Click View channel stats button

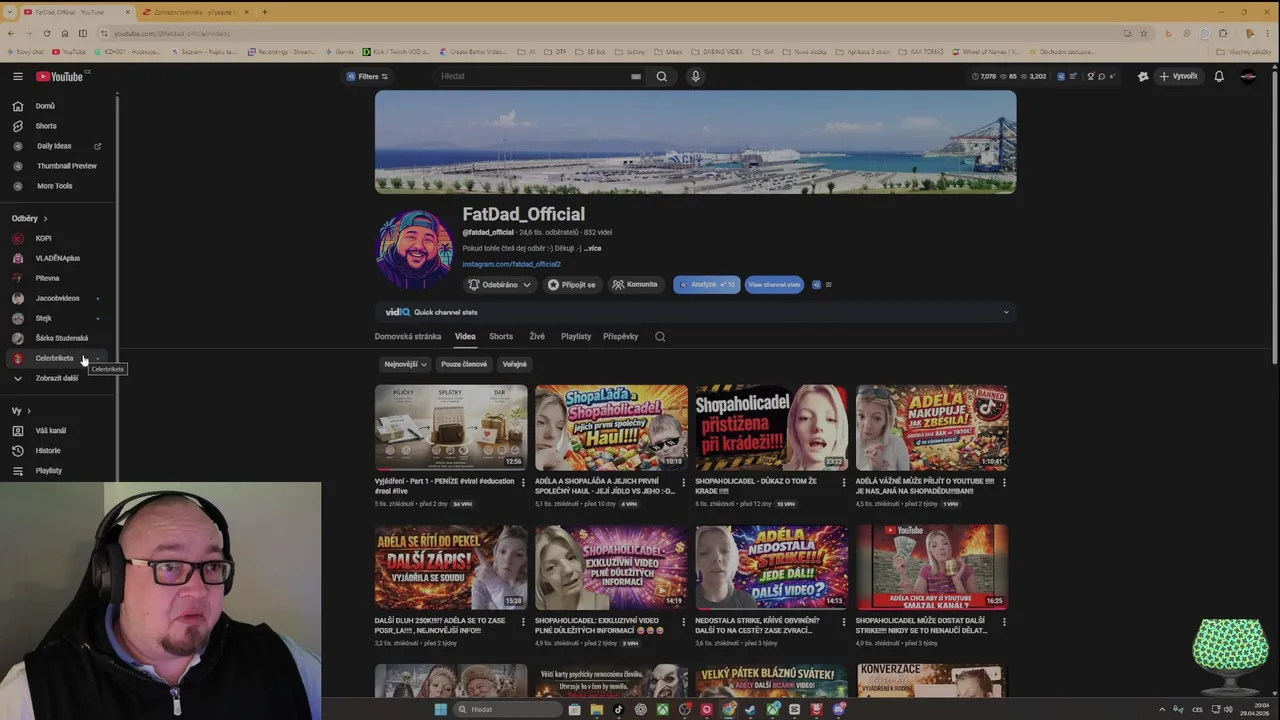coord(774,285)
